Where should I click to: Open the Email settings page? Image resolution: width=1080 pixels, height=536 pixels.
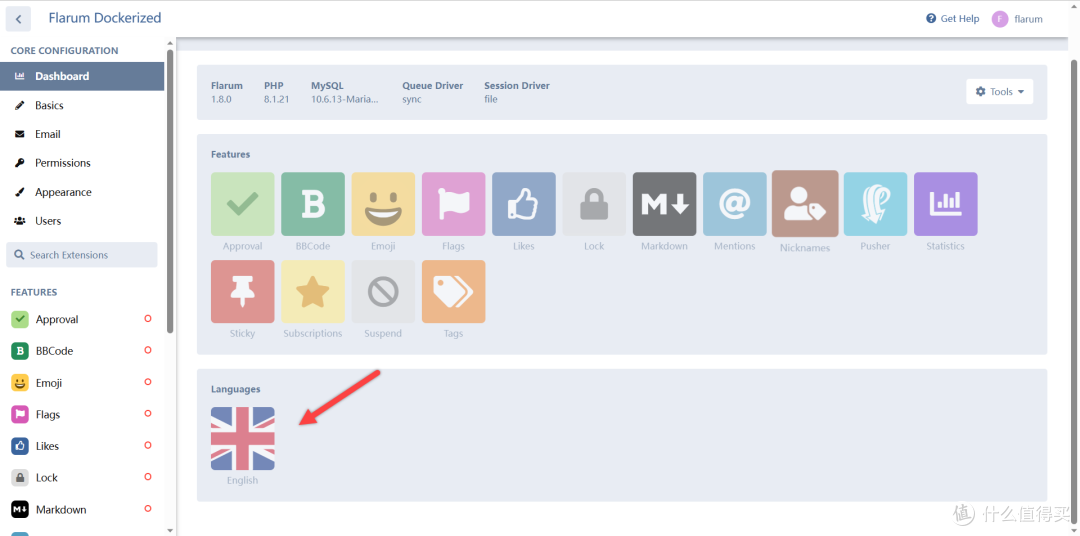pos(82,134)
